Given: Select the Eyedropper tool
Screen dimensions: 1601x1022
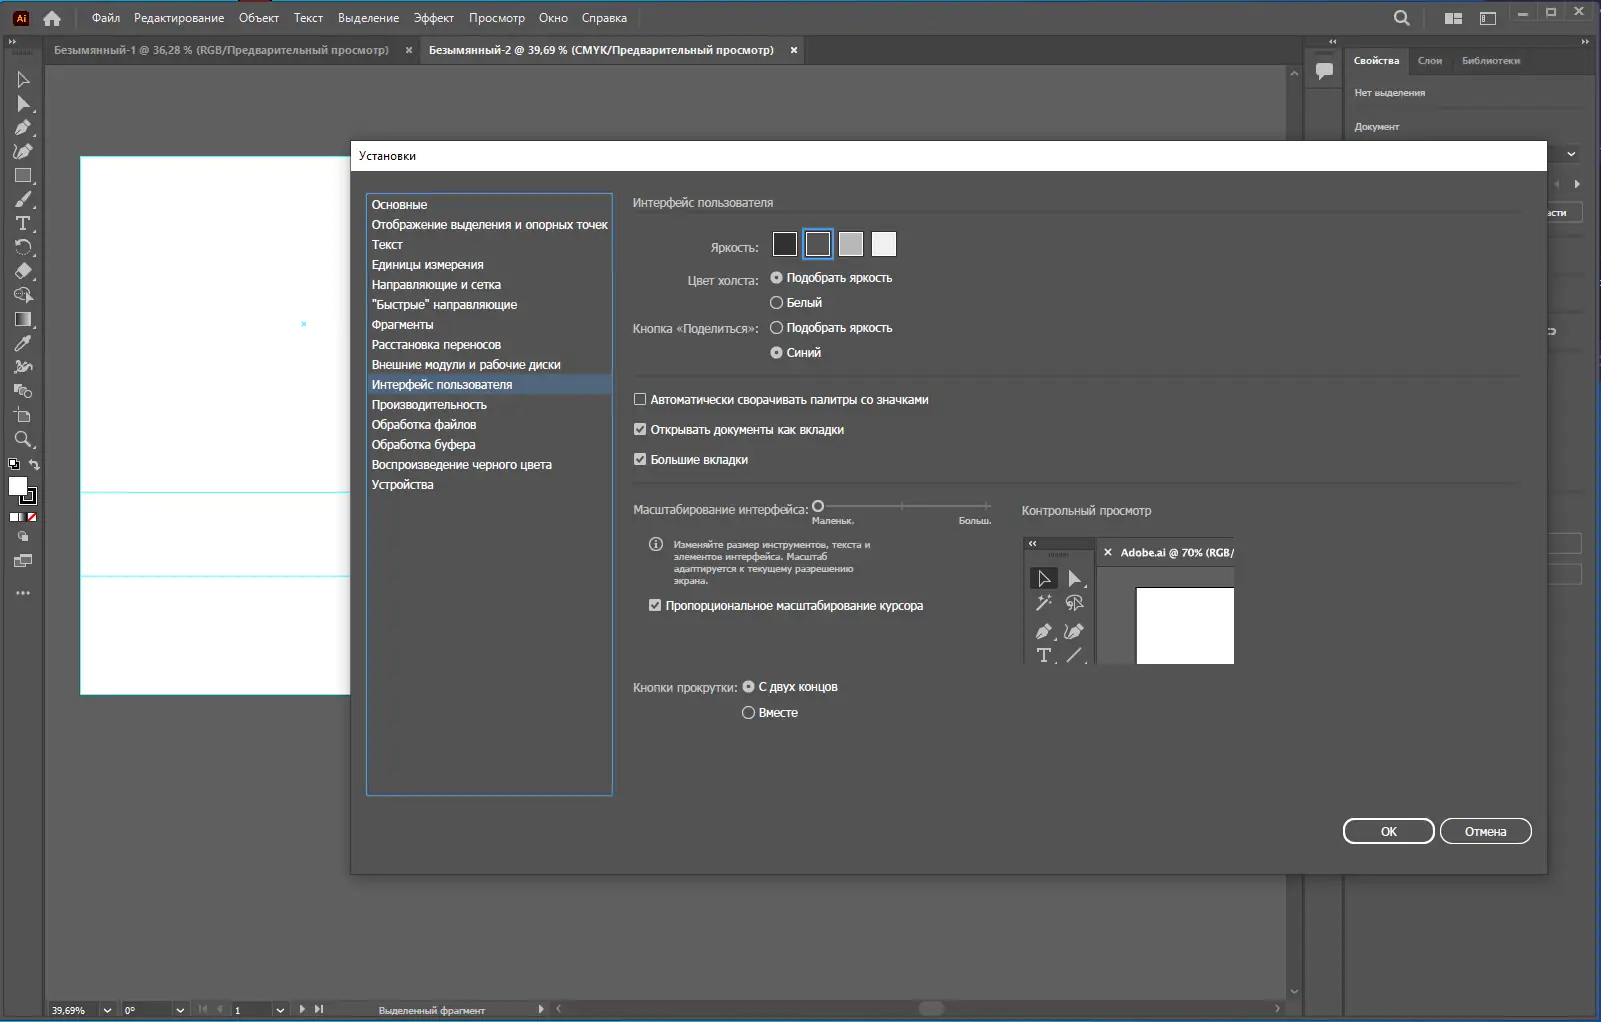Looking at the screenshot, I should (x=23, y=344).
